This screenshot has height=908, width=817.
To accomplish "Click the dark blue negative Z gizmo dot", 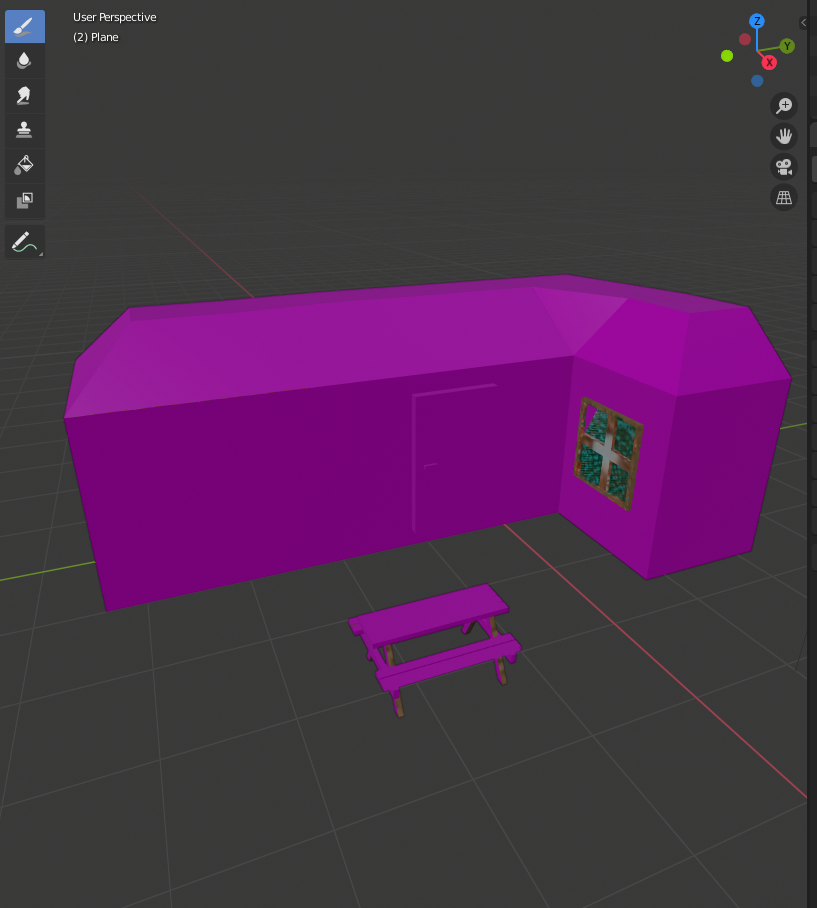I will (x=757, y=81).
